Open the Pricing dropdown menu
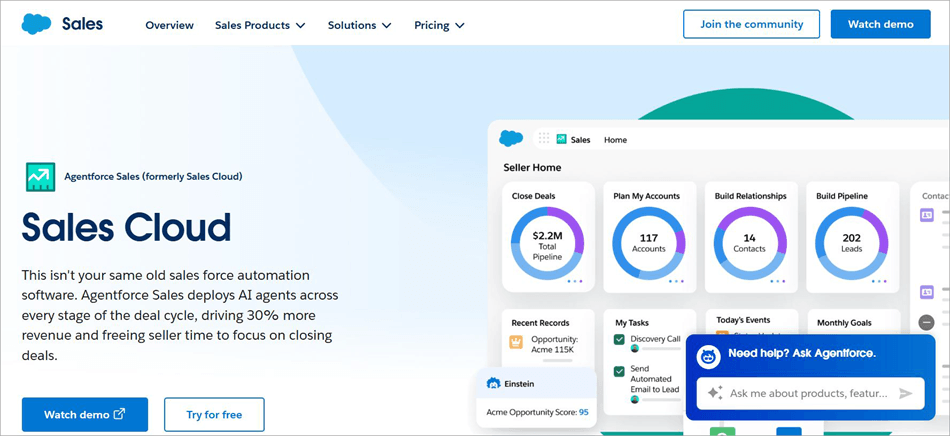The image size is (950, 436). click(439, 25)
